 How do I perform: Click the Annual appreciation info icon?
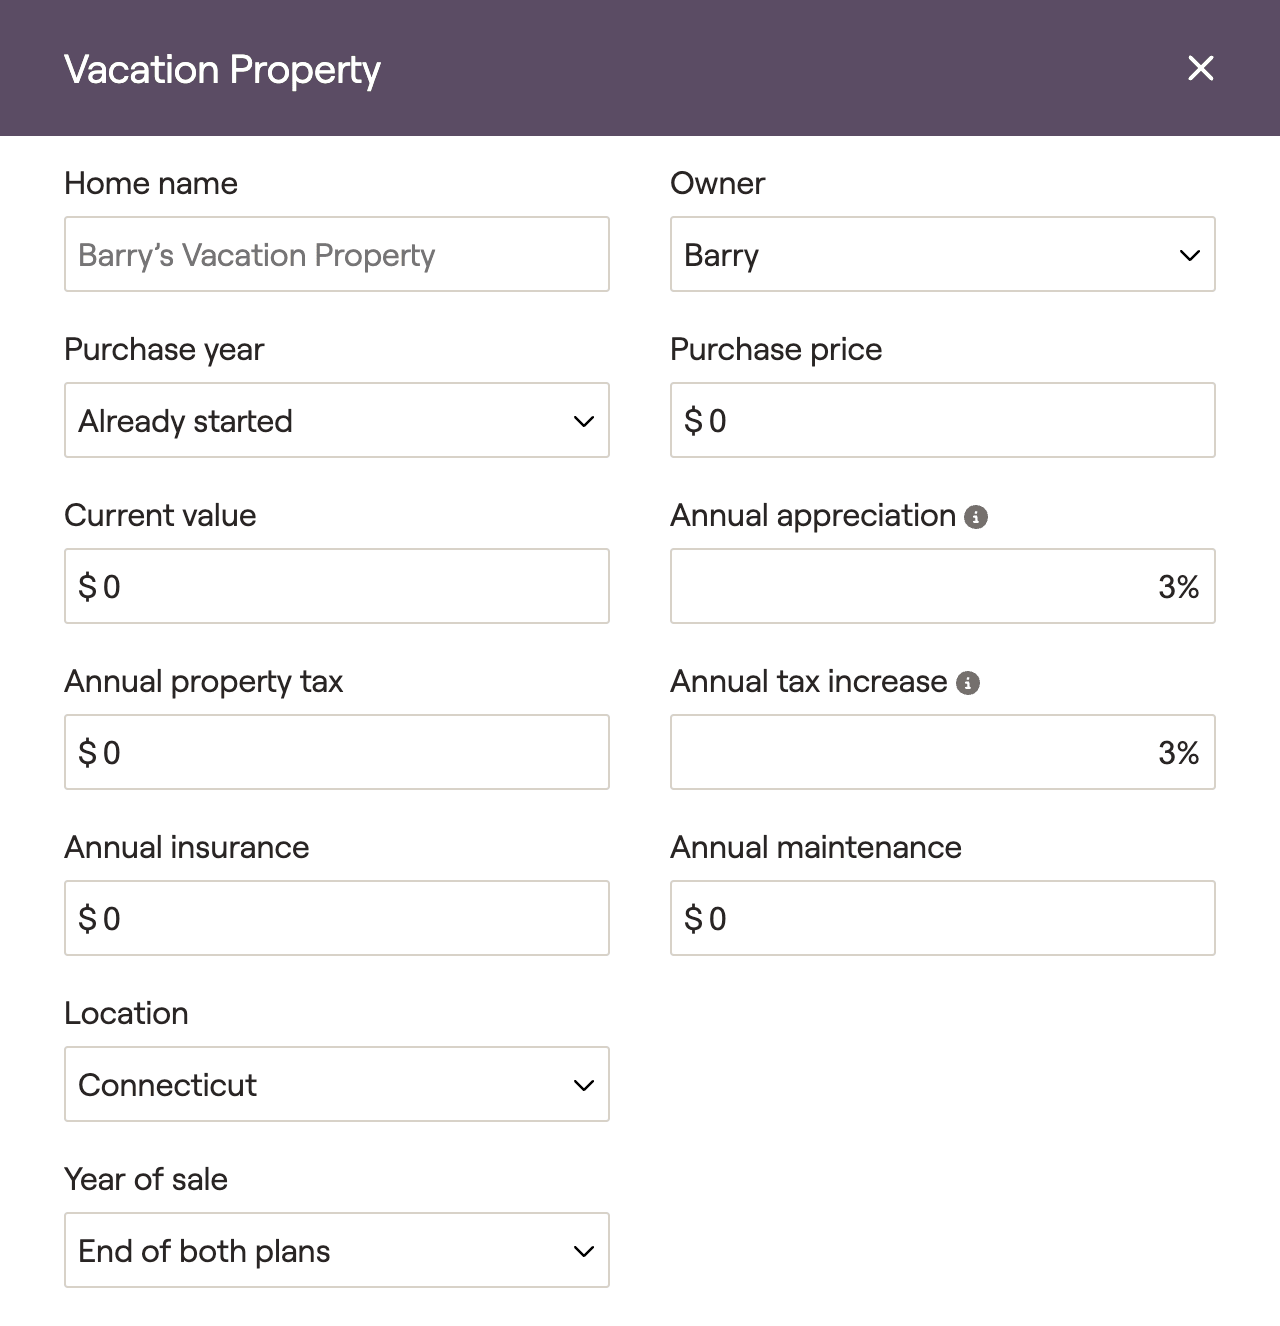click(976, 517)
